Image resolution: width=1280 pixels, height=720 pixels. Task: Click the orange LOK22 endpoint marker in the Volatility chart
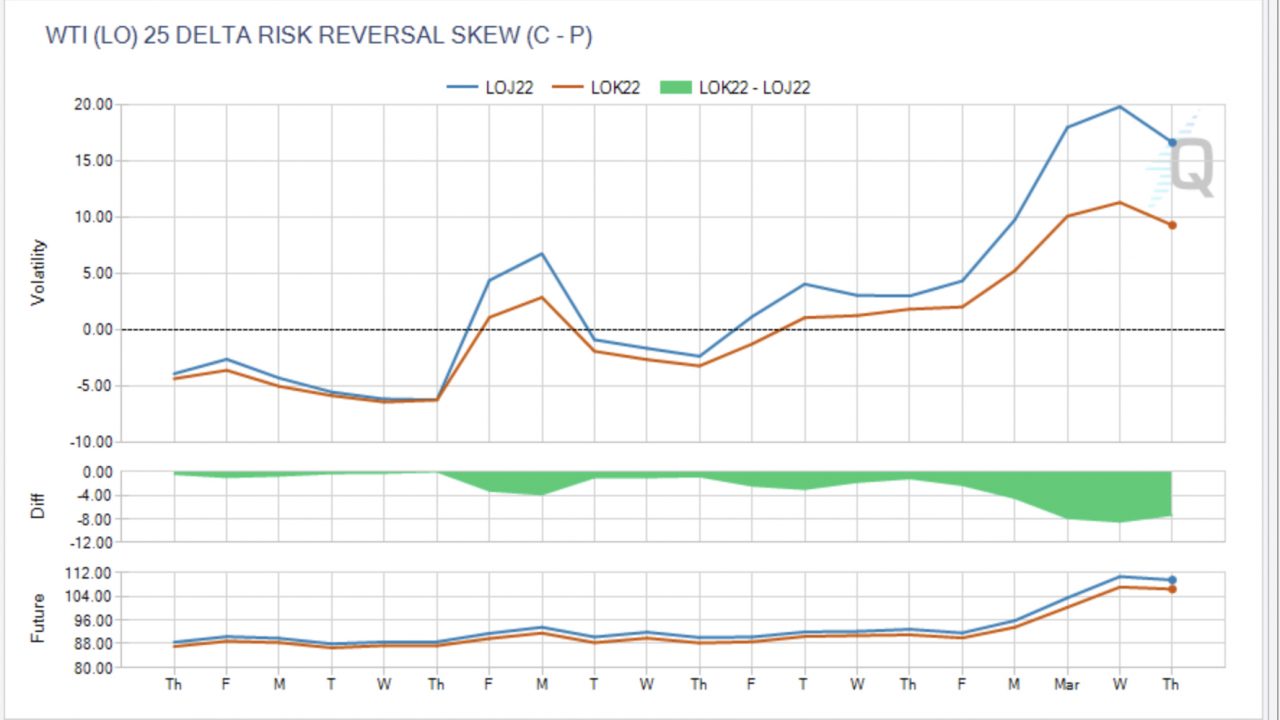[x=1172, y=225]
